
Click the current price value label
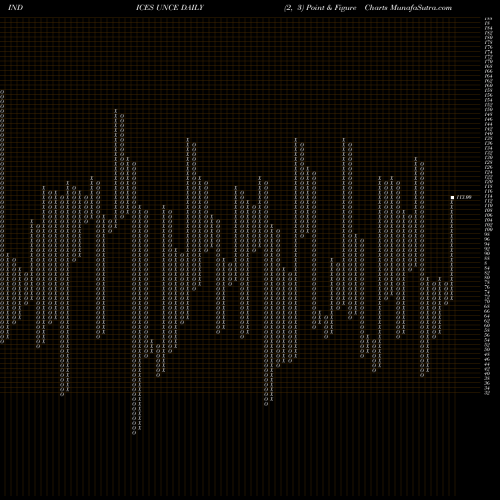tap(464, 197)
